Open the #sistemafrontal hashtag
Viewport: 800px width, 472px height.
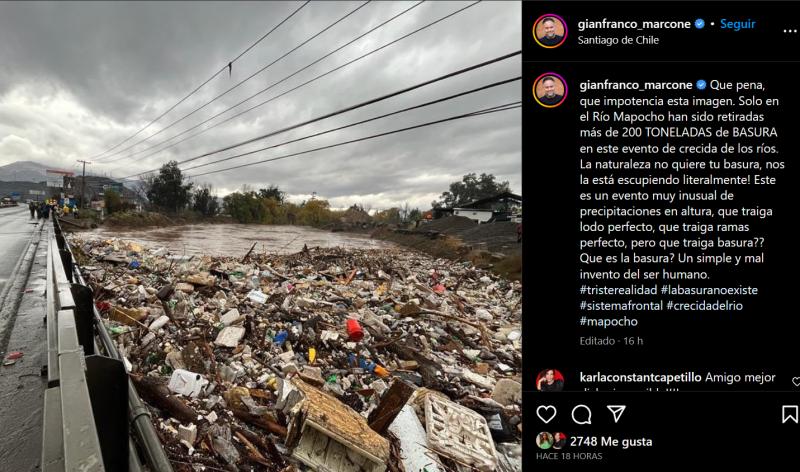(x=621, y=306)
